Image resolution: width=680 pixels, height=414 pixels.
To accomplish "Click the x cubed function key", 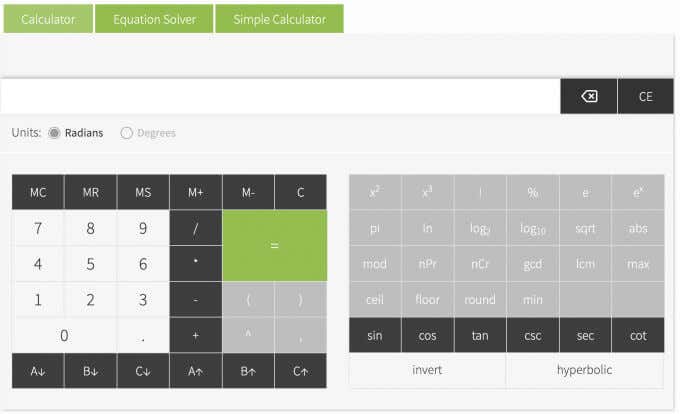I will coord(427,192).
